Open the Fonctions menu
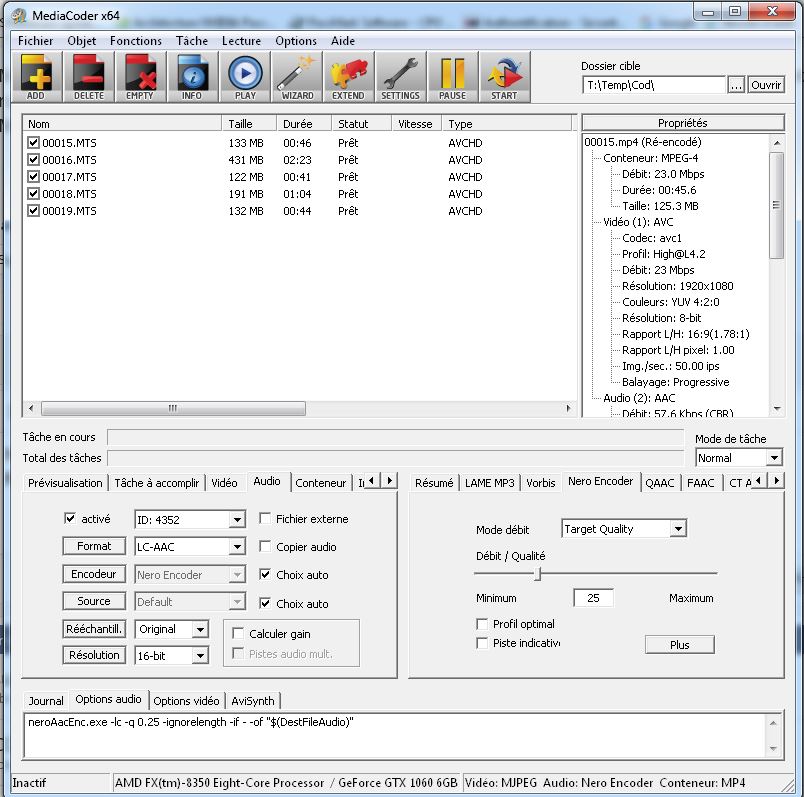This screenshot has height=797, width=804. tap(136, 41)
